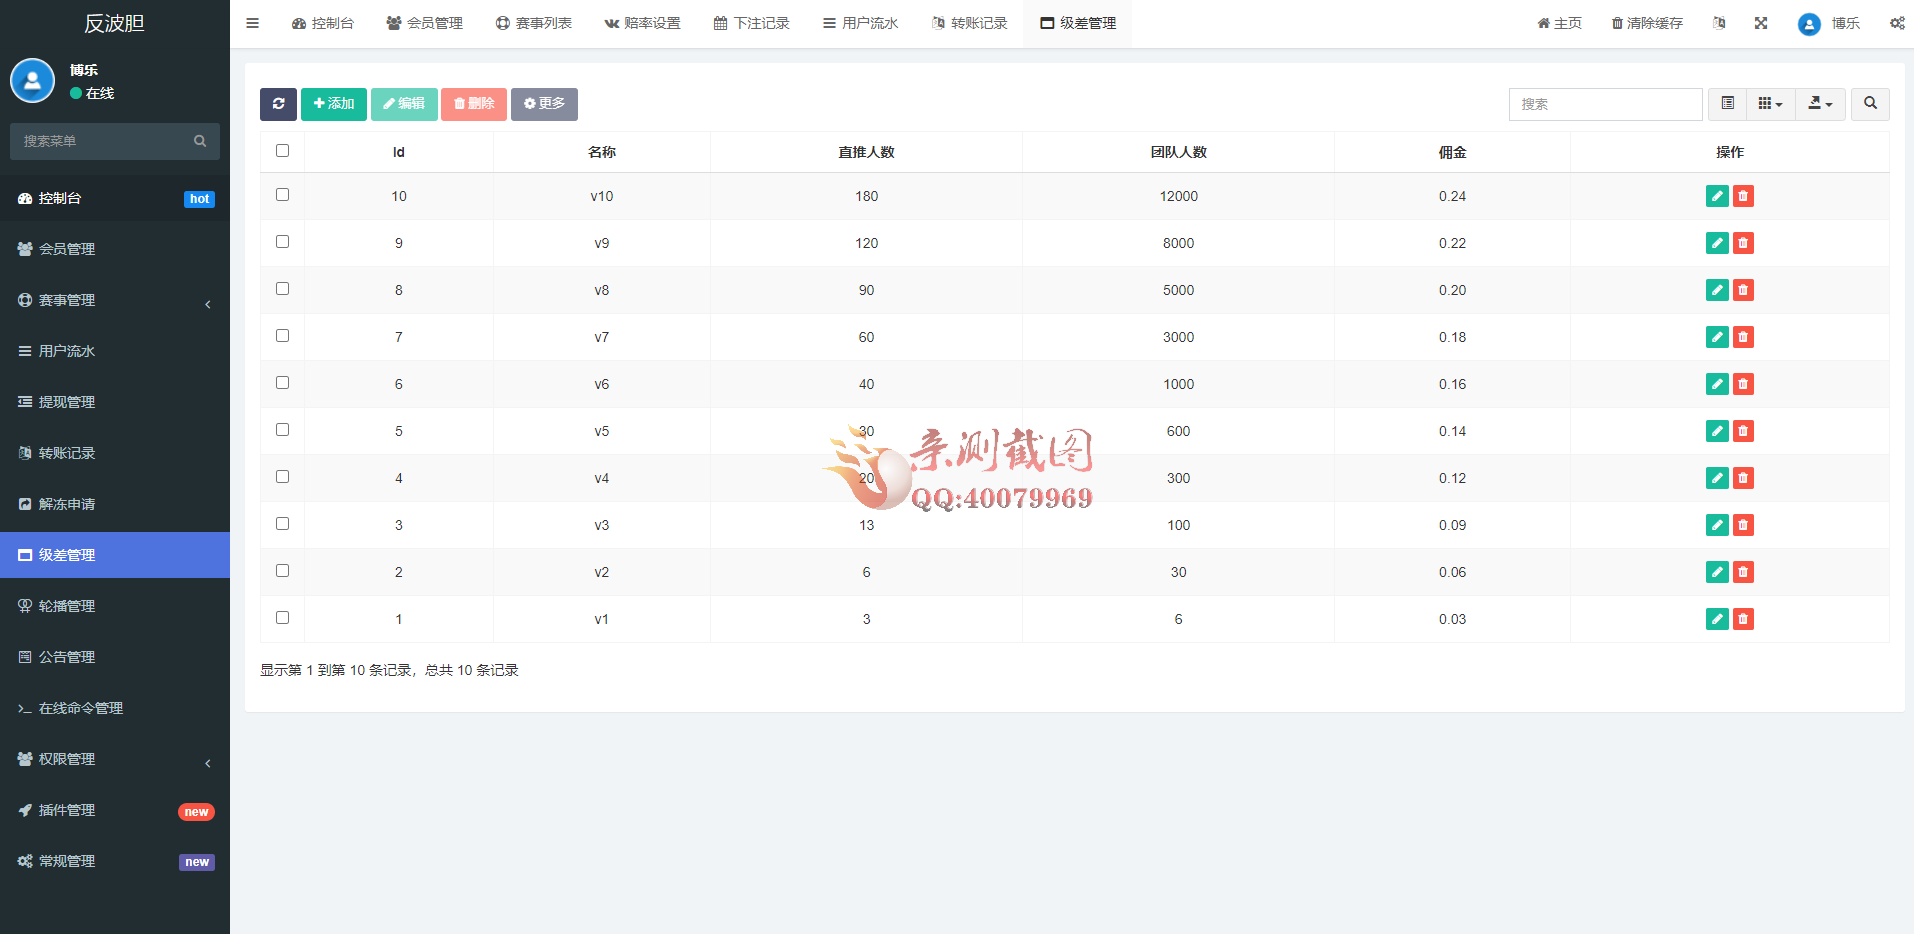Open the 下注记录 tab
Viewport: 1914px width, 934px height.
tap(752, 22)
